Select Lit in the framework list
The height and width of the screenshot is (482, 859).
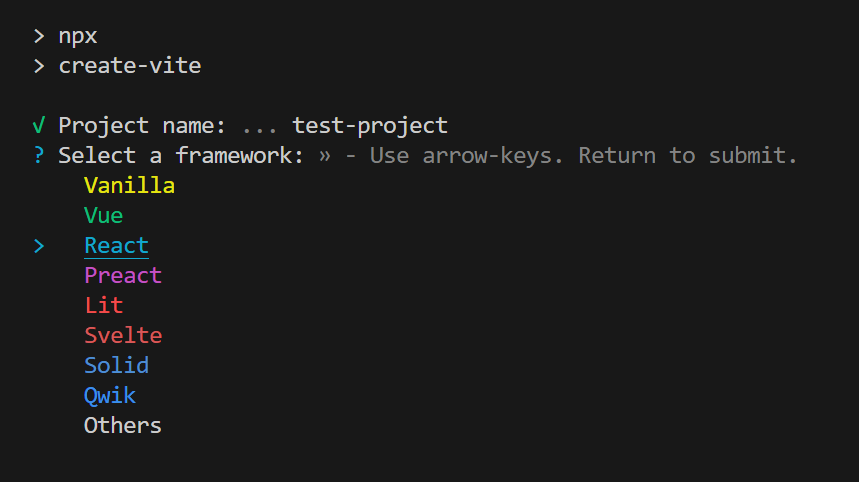[103, 306]
